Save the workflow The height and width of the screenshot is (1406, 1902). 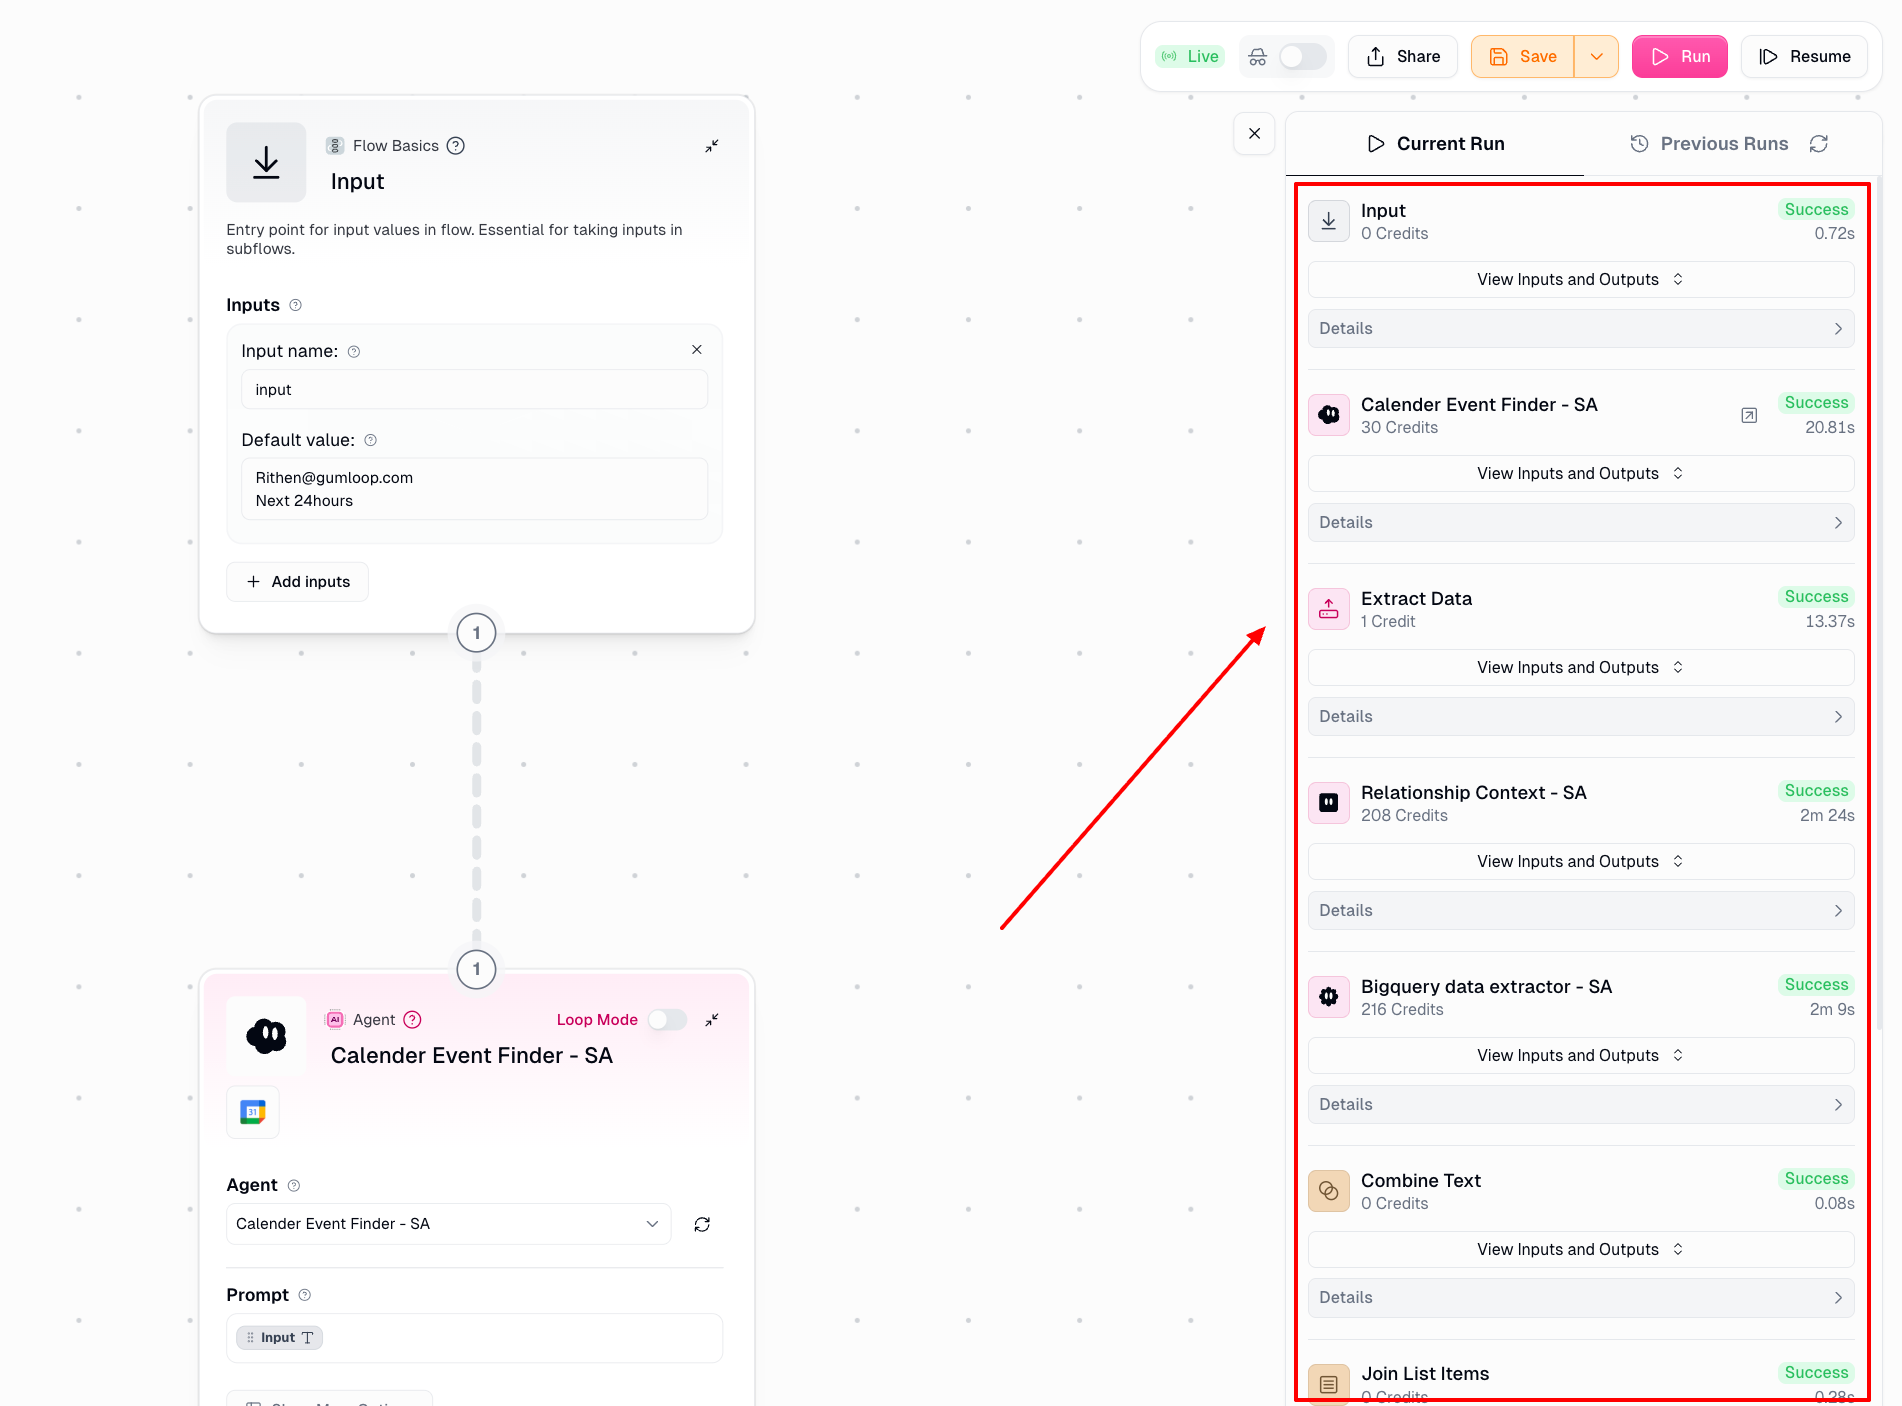tap(1523, 57)
